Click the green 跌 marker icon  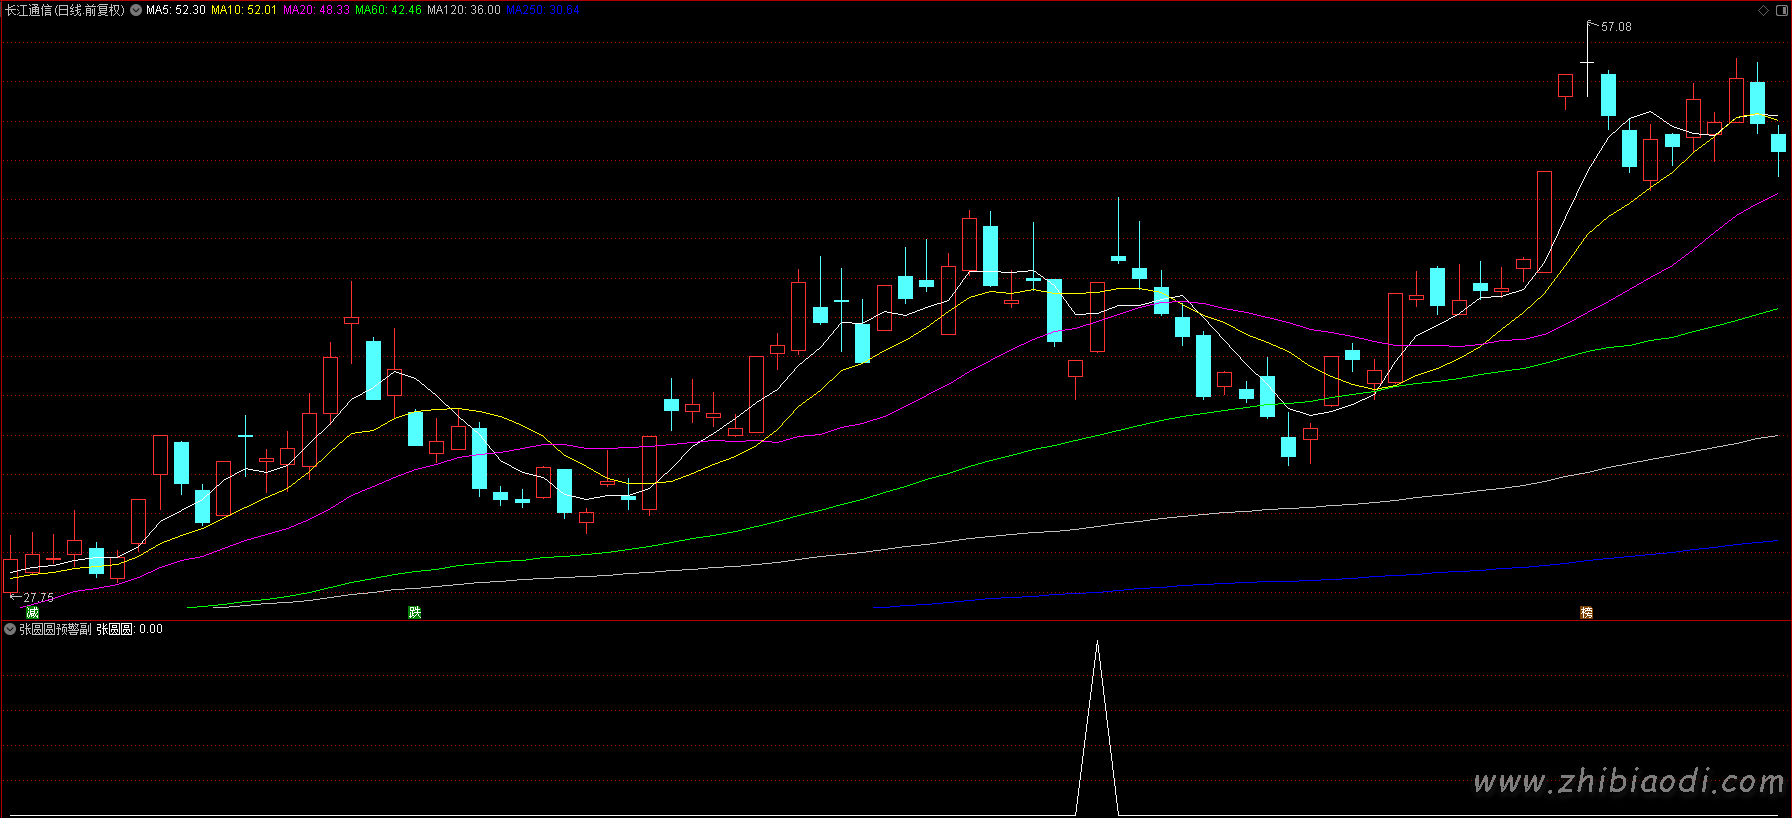415,612
